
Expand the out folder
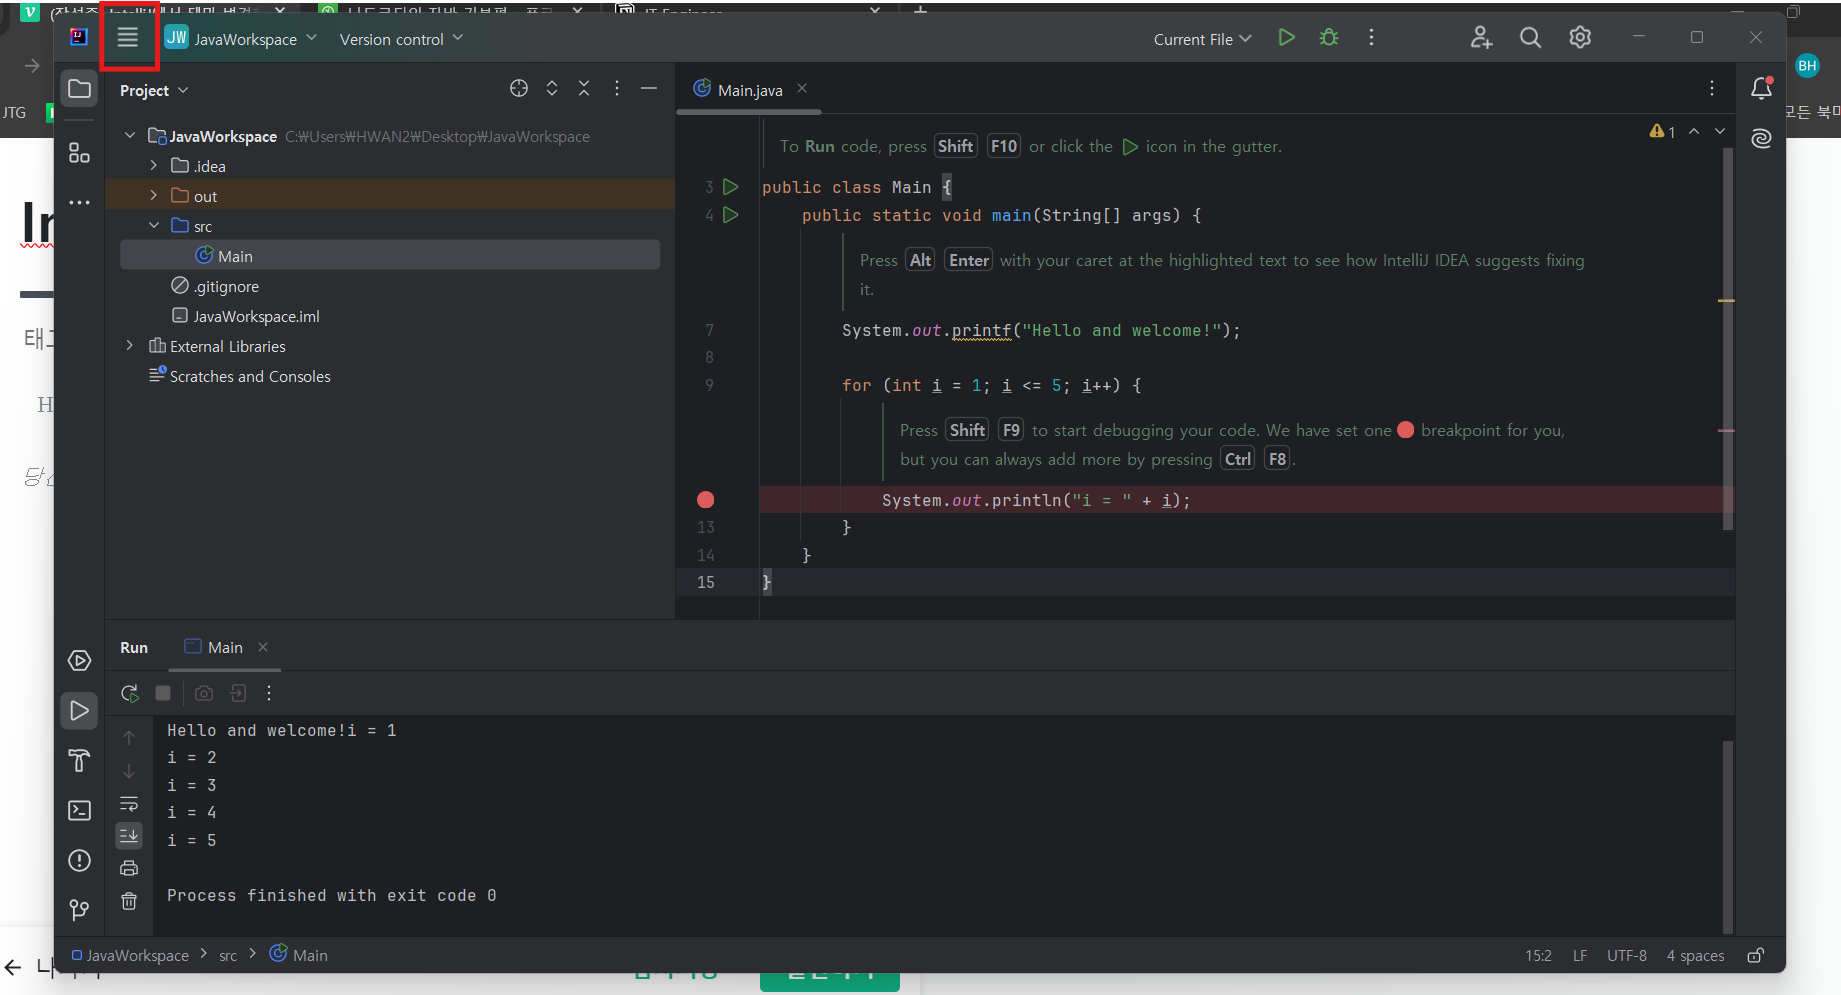point(153,196)
